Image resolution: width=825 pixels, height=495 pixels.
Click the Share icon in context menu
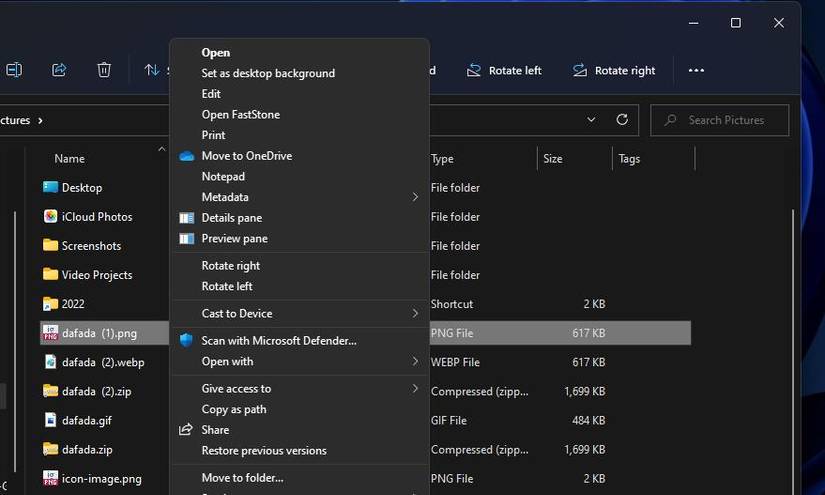(186, 430)
